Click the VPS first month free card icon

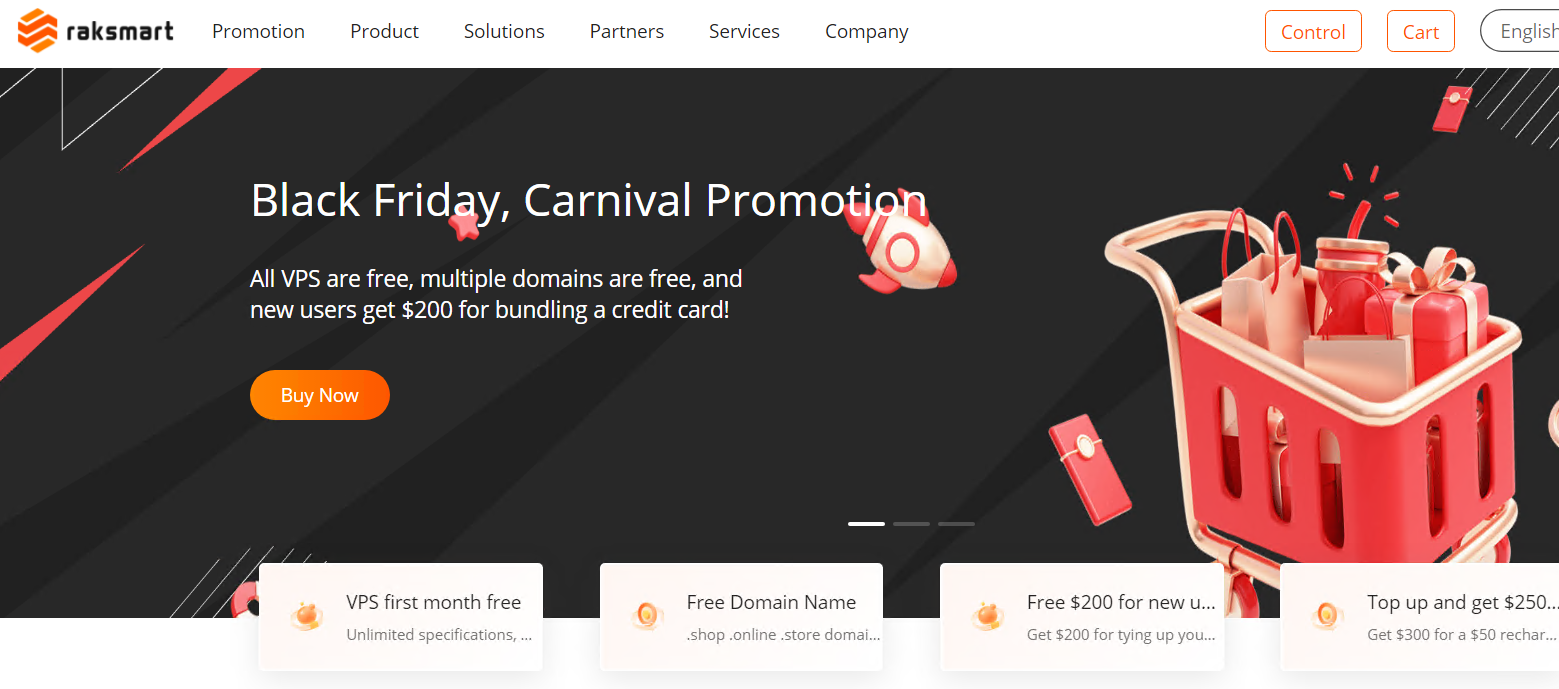tap(305, 616)
